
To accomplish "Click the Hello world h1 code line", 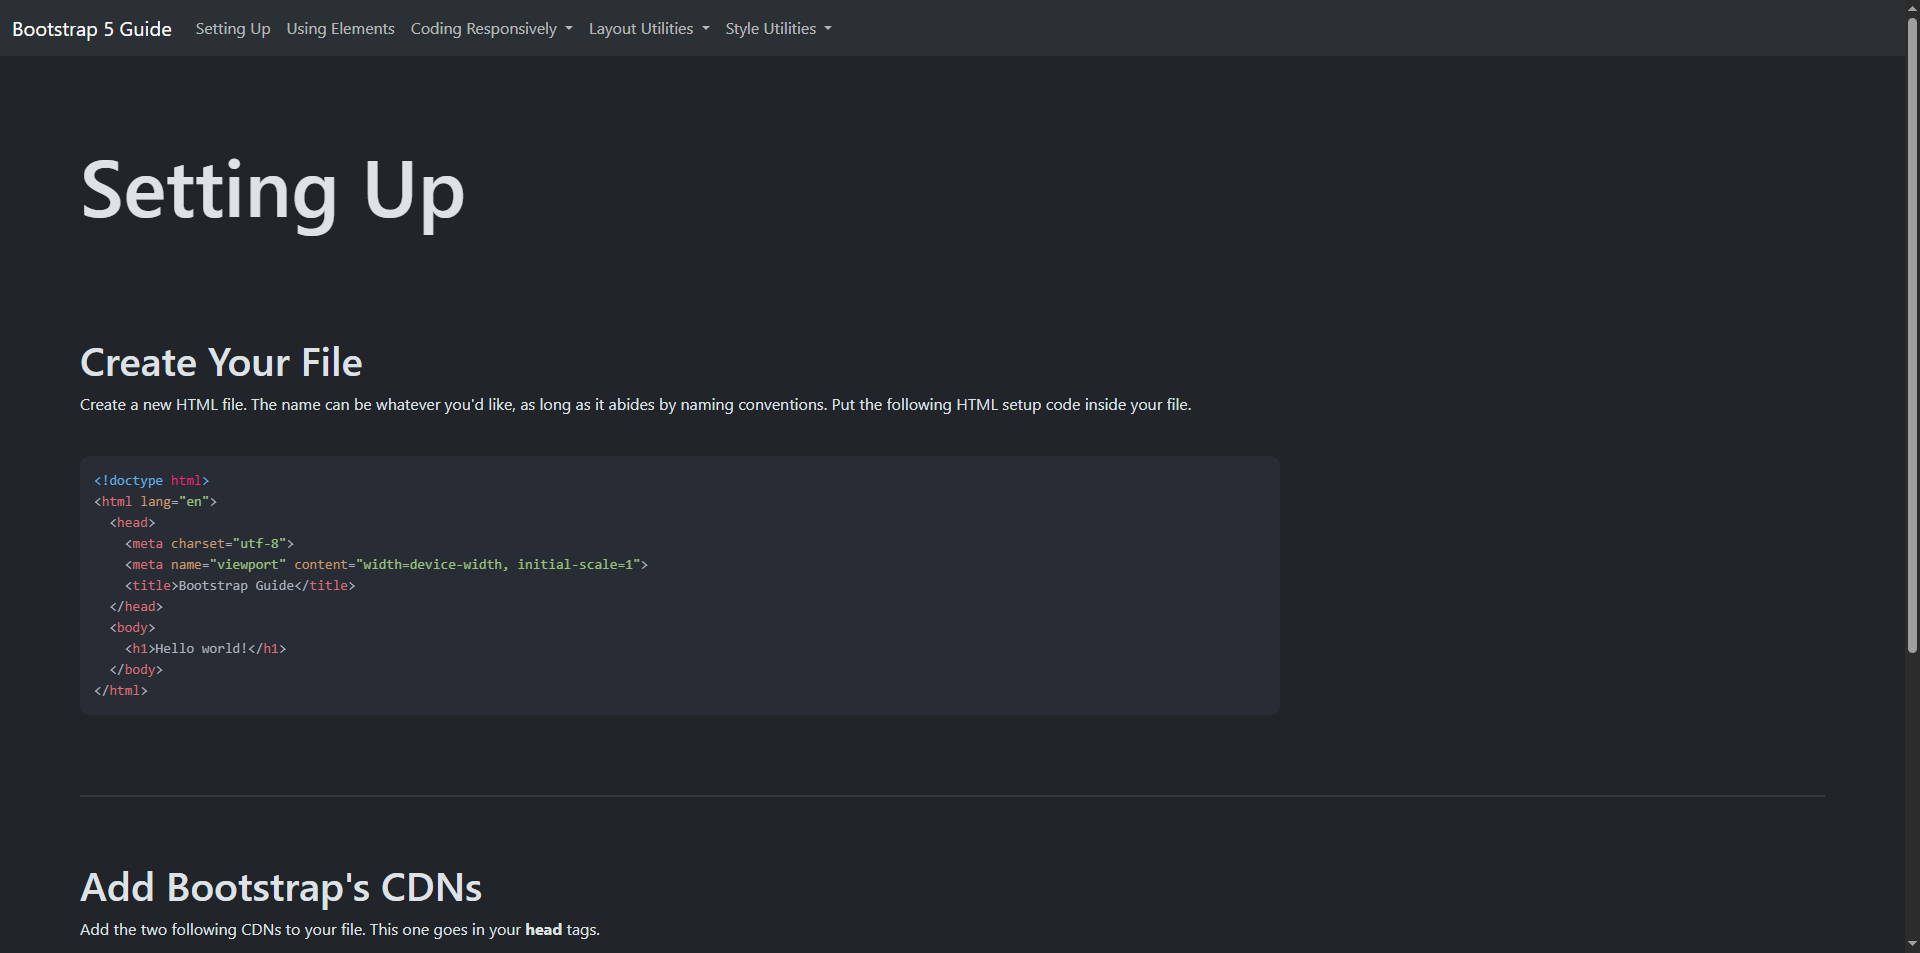I will [x=205, y=649].
